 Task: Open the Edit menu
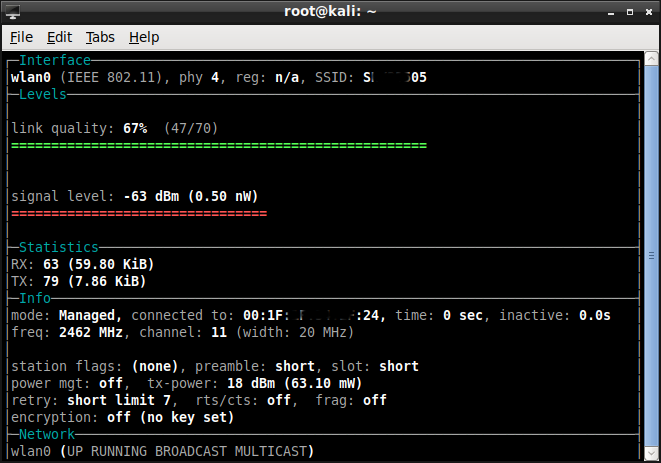59,37
